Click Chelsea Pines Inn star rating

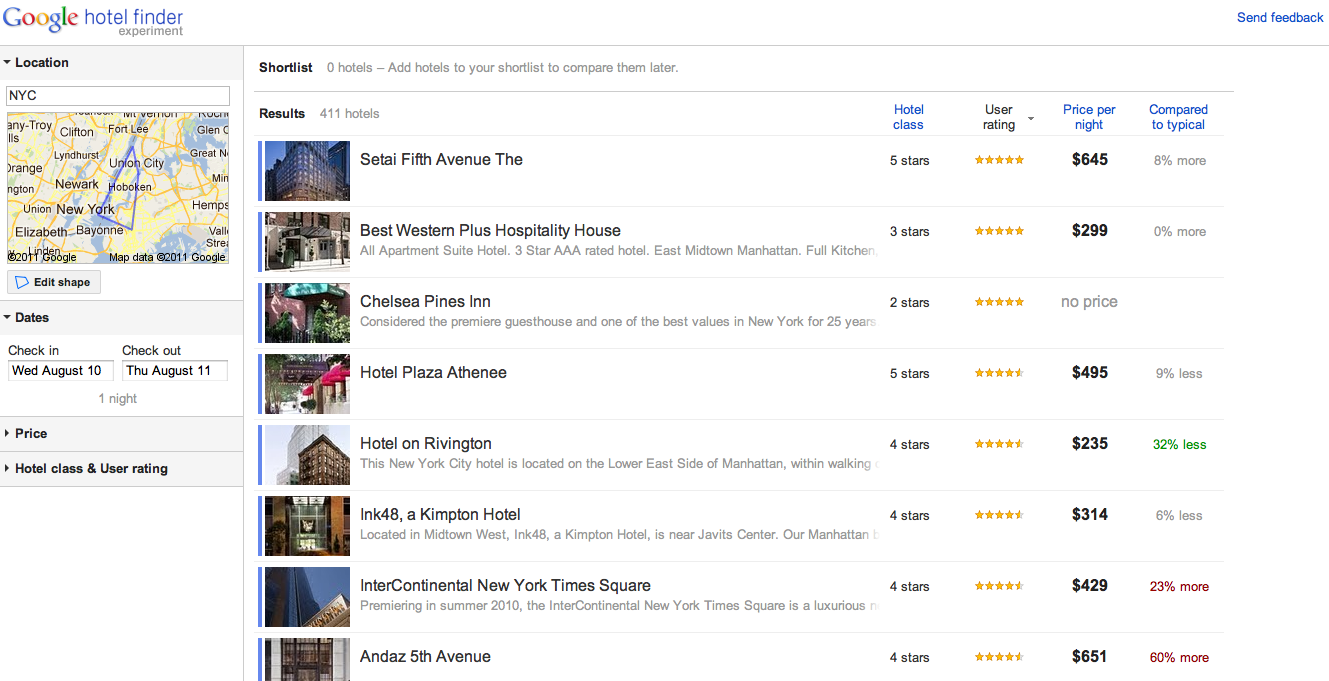pyautogui.click(x=999, y=302)
